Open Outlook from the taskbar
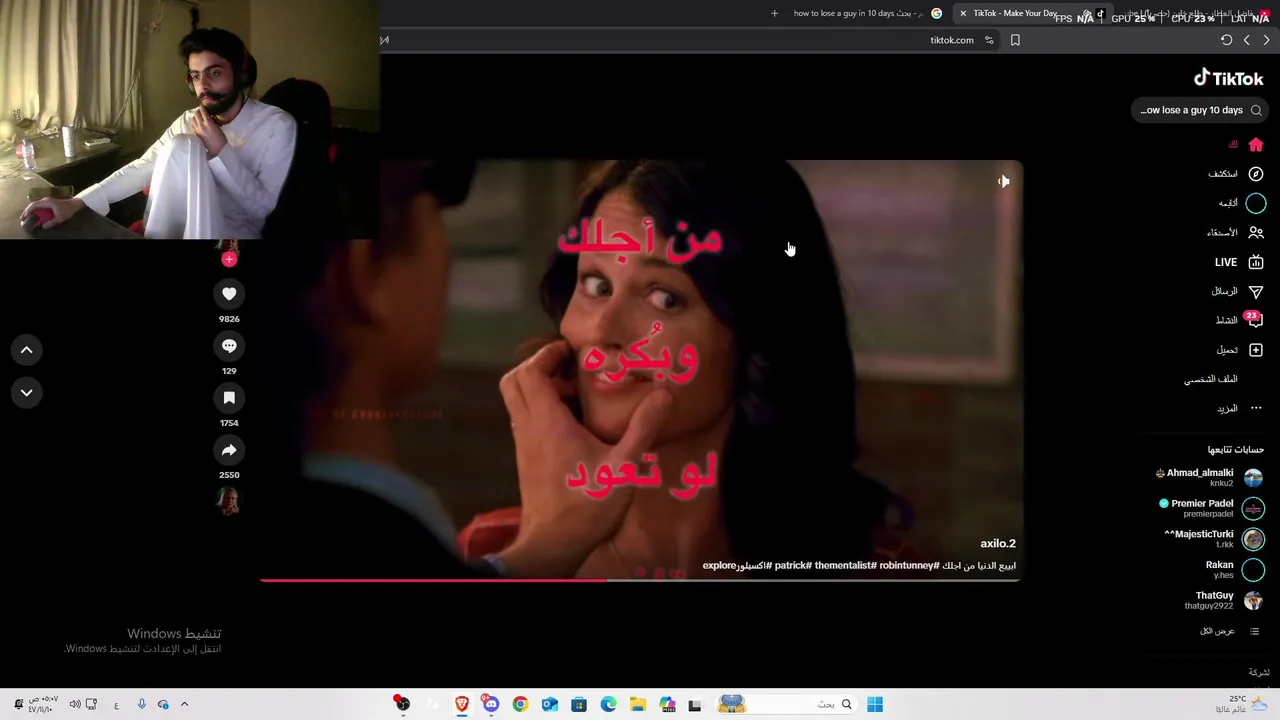 549,704
